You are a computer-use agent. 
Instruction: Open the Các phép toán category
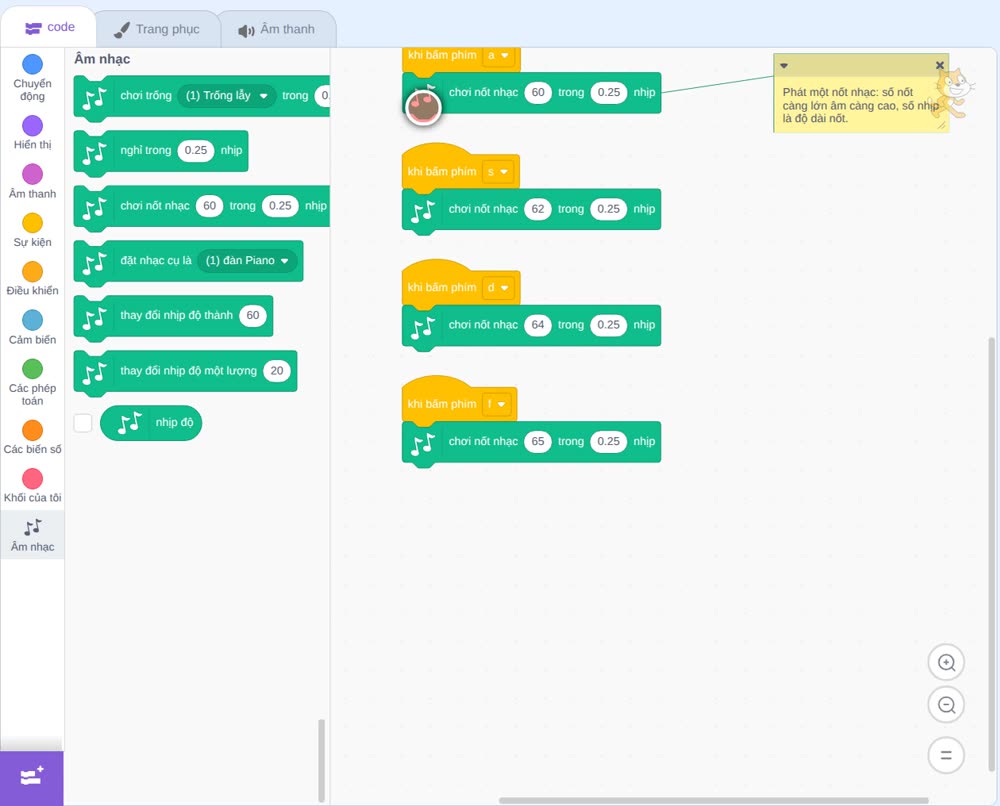(x=32, y=383)
